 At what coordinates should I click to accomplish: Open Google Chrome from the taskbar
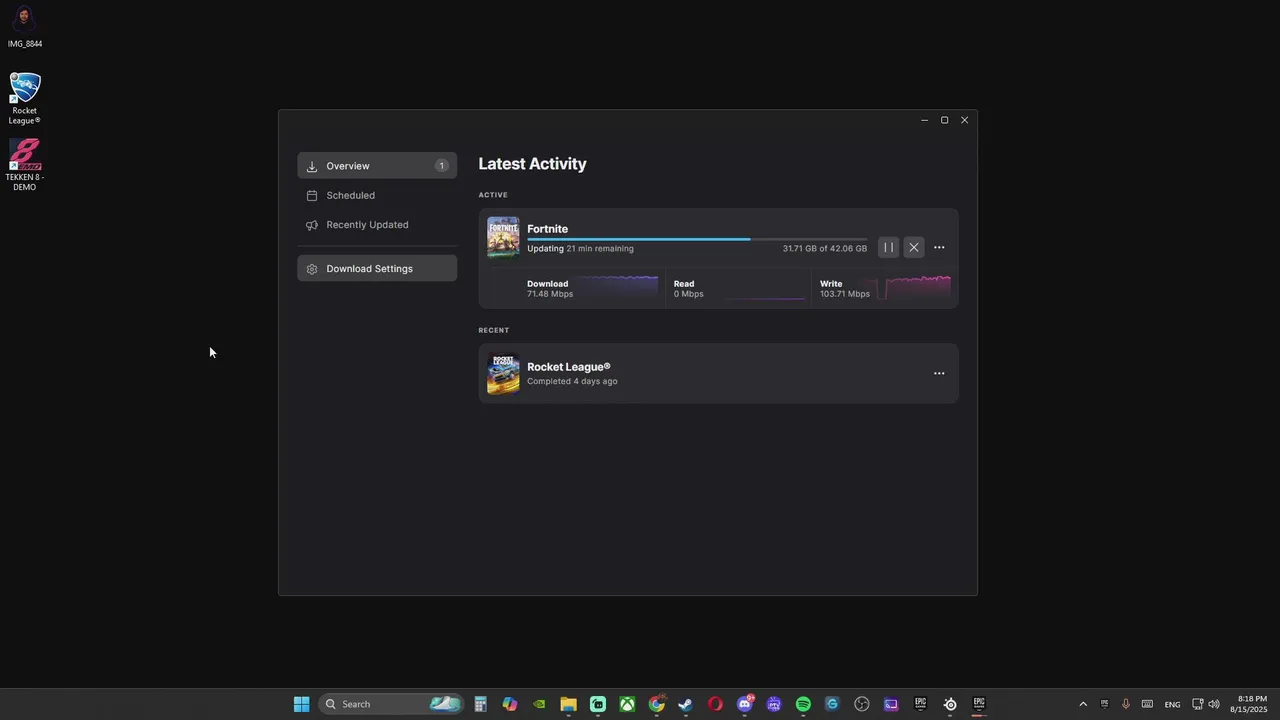coord(656,704)
